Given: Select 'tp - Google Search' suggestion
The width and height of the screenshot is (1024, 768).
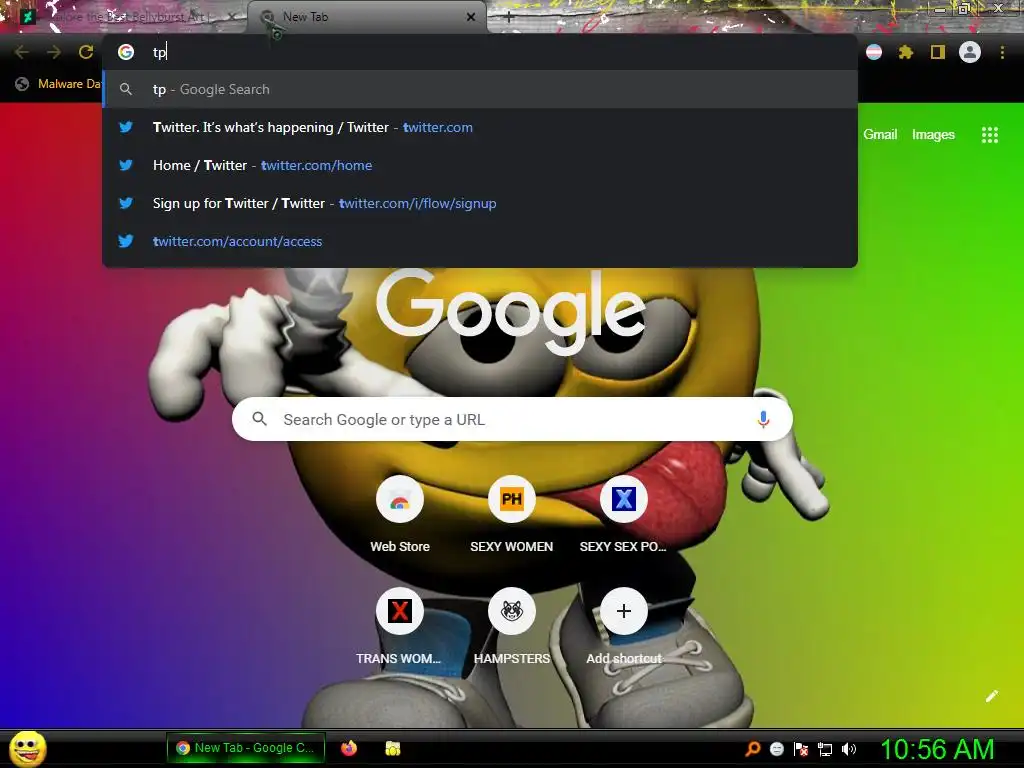Looking at the screenshot, I should tap(480, 89).
